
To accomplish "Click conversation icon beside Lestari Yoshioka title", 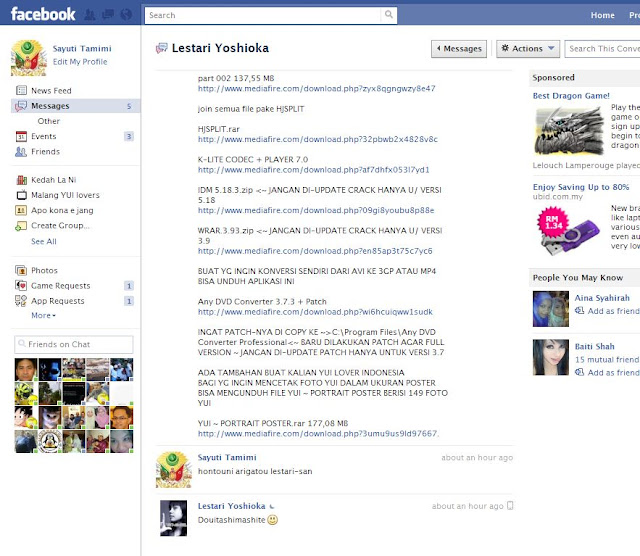I will (162, 48).
